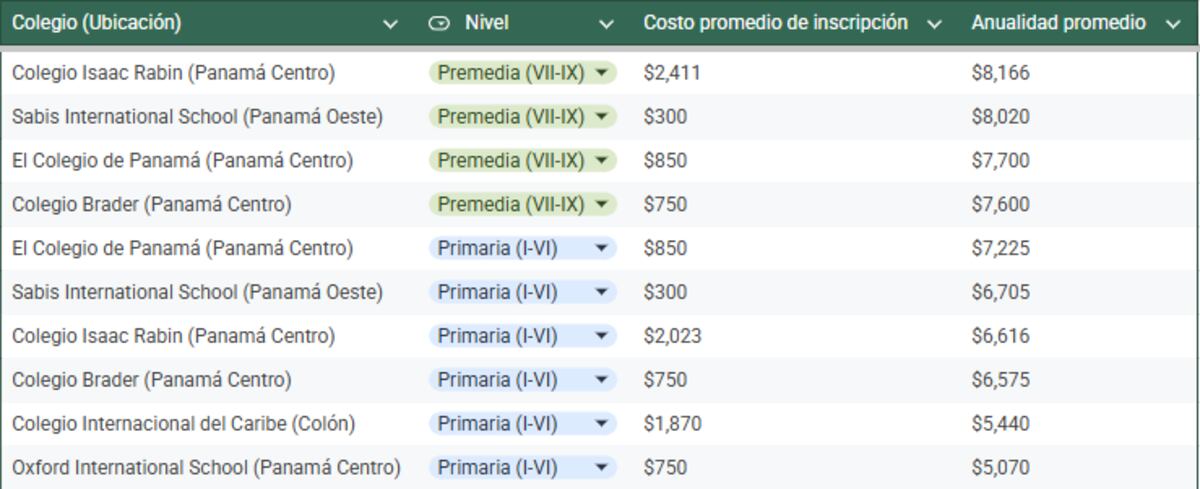Open Anualidad promedio column menu arrow
The height and width of the screenshot is (489, 1200).
1174,24
